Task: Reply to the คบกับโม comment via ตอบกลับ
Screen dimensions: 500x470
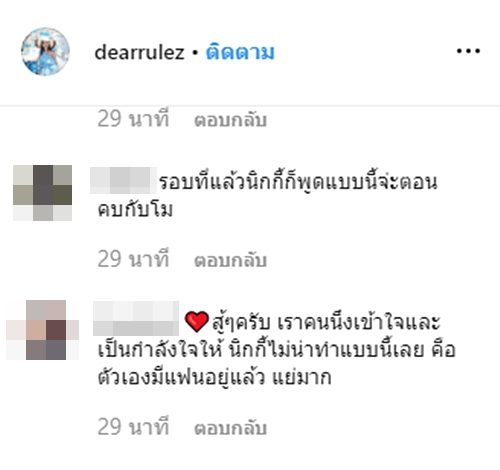Action: (230, 260)
